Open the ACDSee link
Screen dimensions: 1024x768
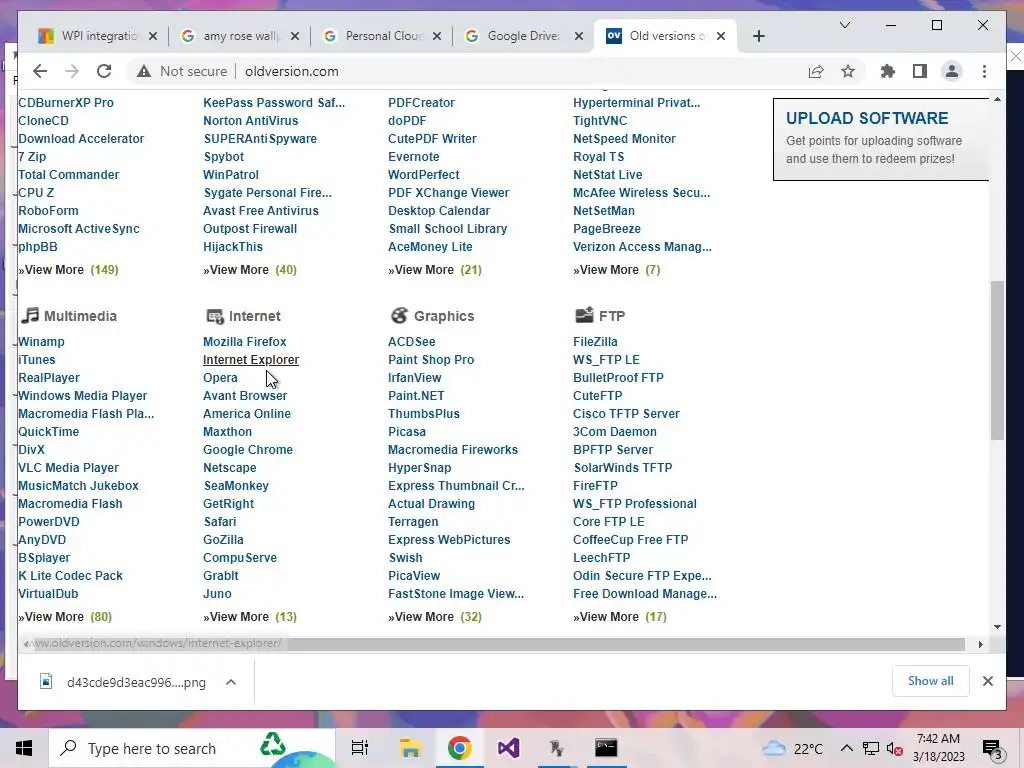point(411,342)
